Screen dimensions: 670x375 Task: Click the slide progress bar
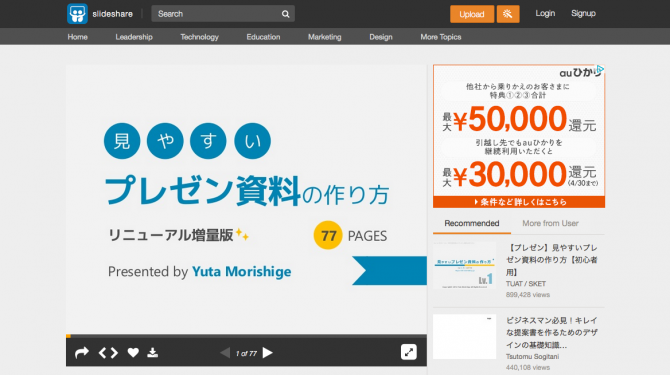pos(246,336)
